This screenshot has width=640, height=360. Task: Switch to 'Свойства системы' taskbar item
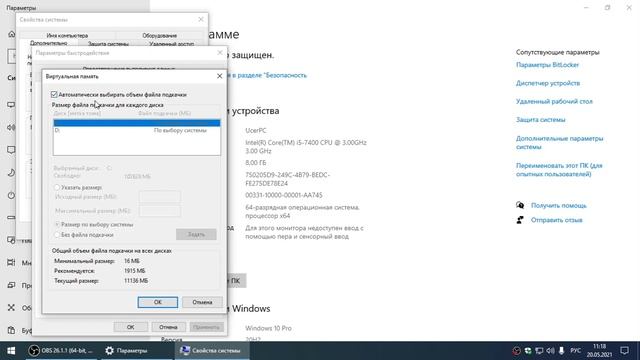coord(211,351)
